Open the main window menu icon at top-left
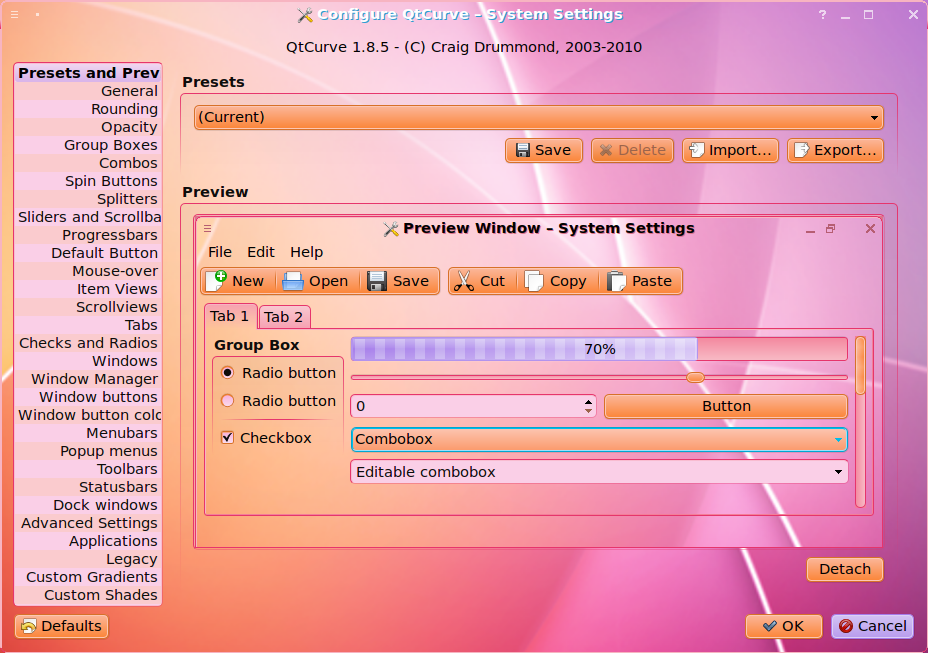The image size is (928, 653). click(x=15, y=14)
